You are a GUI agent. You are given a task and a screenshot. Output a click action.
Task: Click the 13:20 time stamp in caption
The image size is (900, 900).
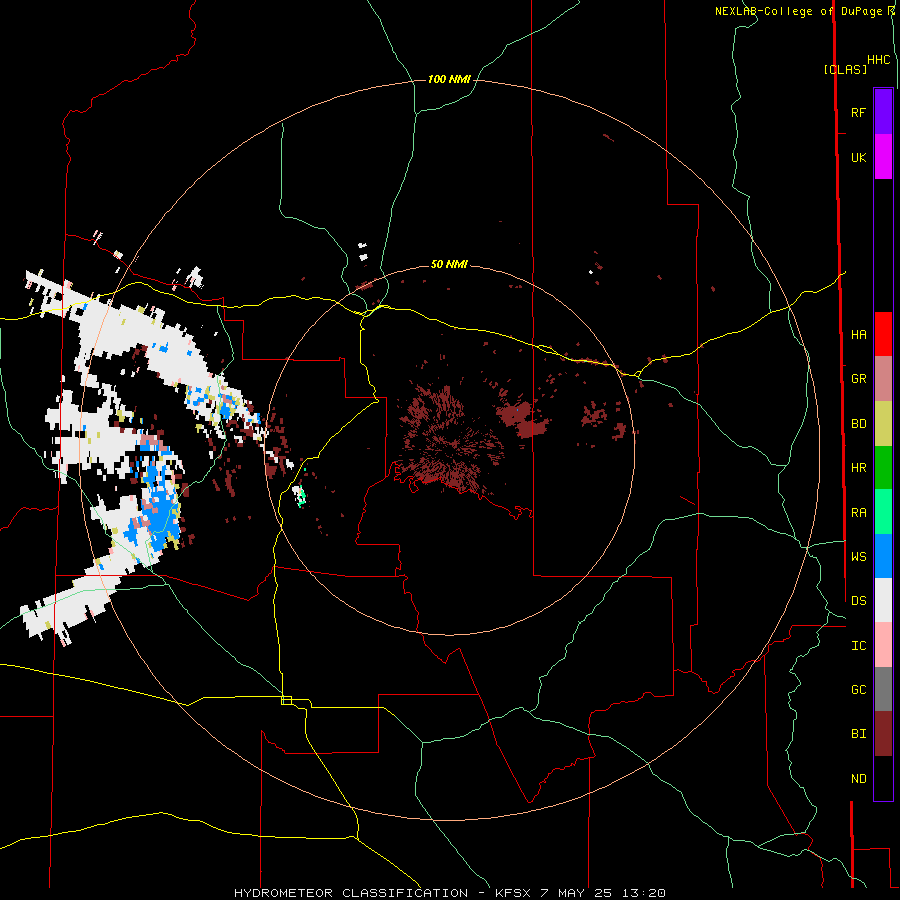646,893
